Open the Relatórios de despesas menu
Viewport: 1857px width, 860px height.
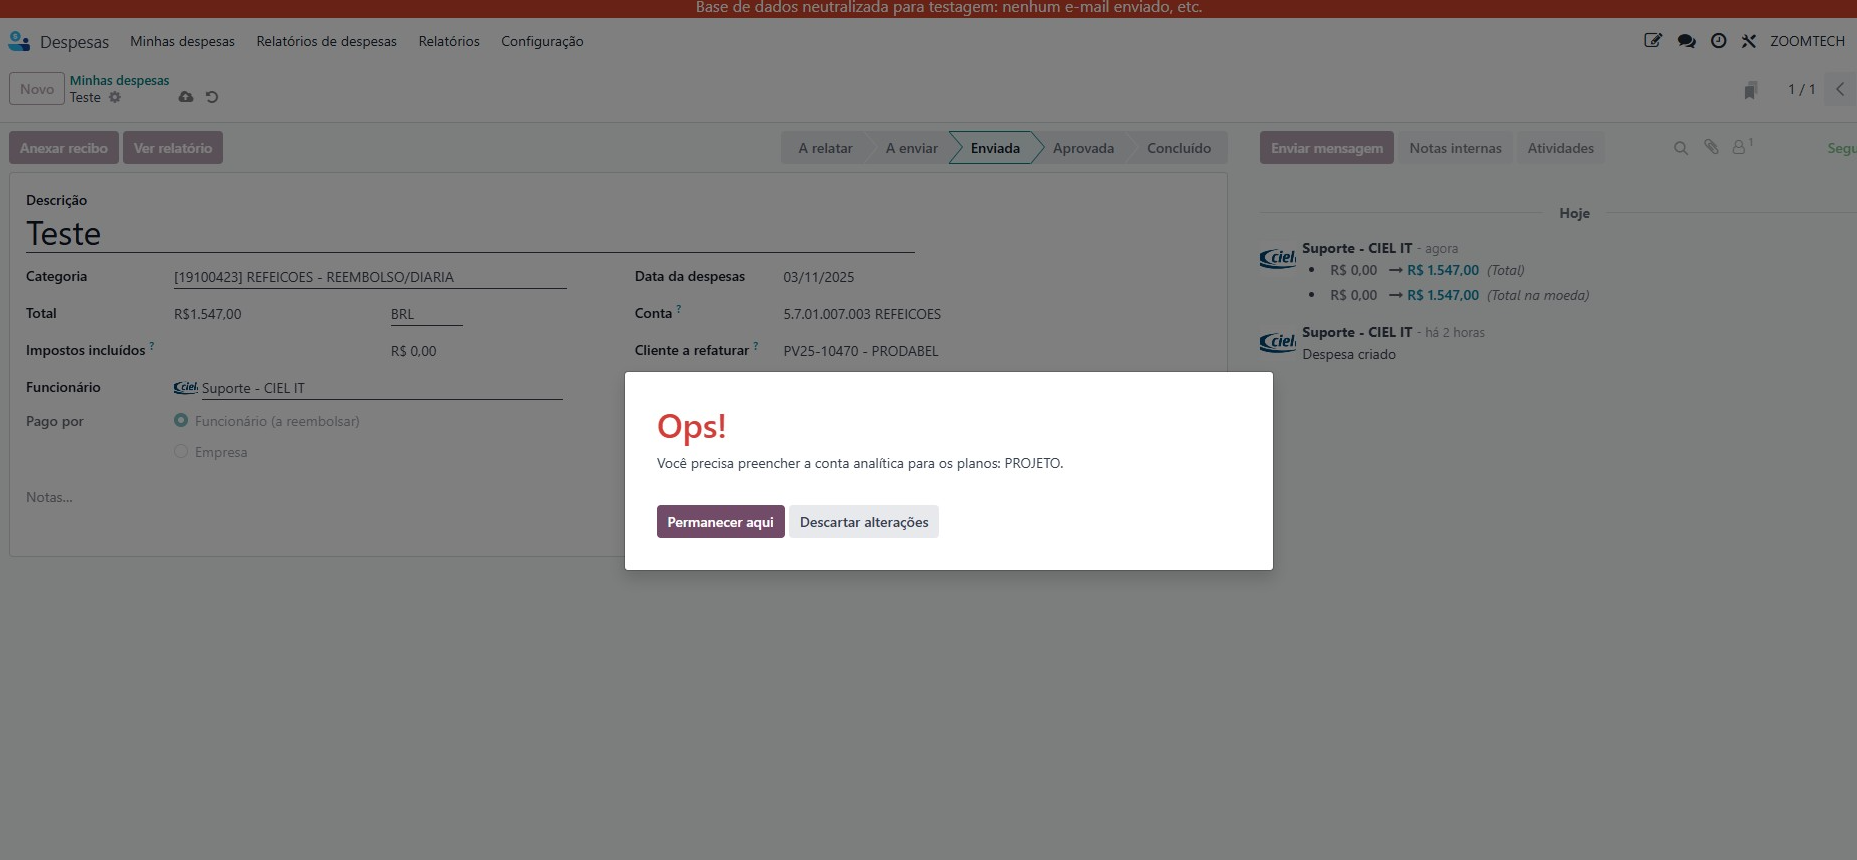pos(326,41)
